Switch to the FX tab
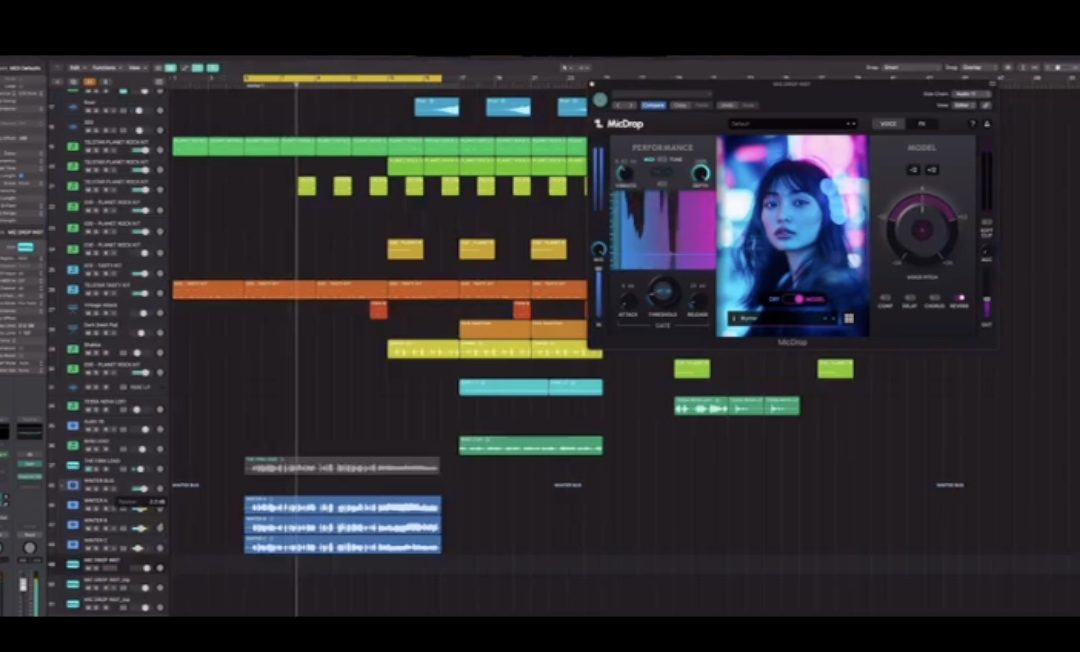The width and height of the screenshot is (1080, 652). pos(921,124)
